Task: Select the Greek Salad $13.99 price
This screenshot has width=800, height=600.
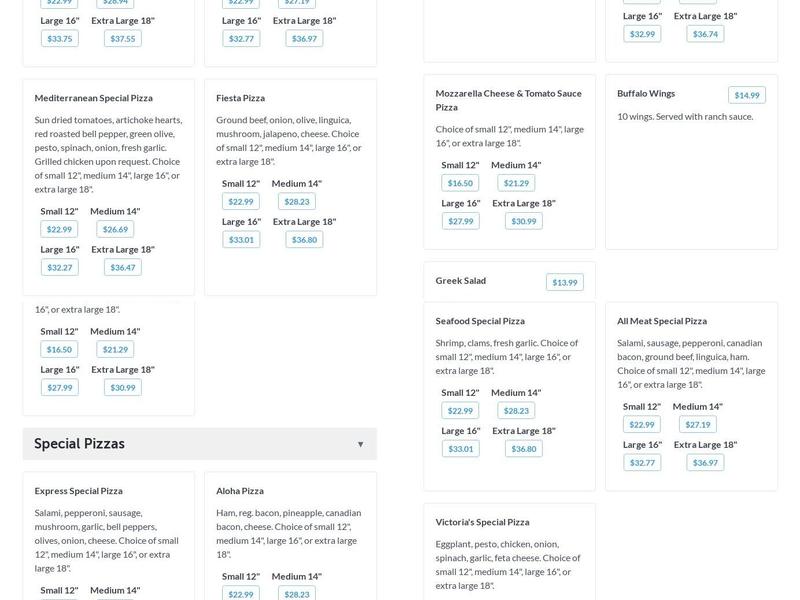Action: click(564, 282)
